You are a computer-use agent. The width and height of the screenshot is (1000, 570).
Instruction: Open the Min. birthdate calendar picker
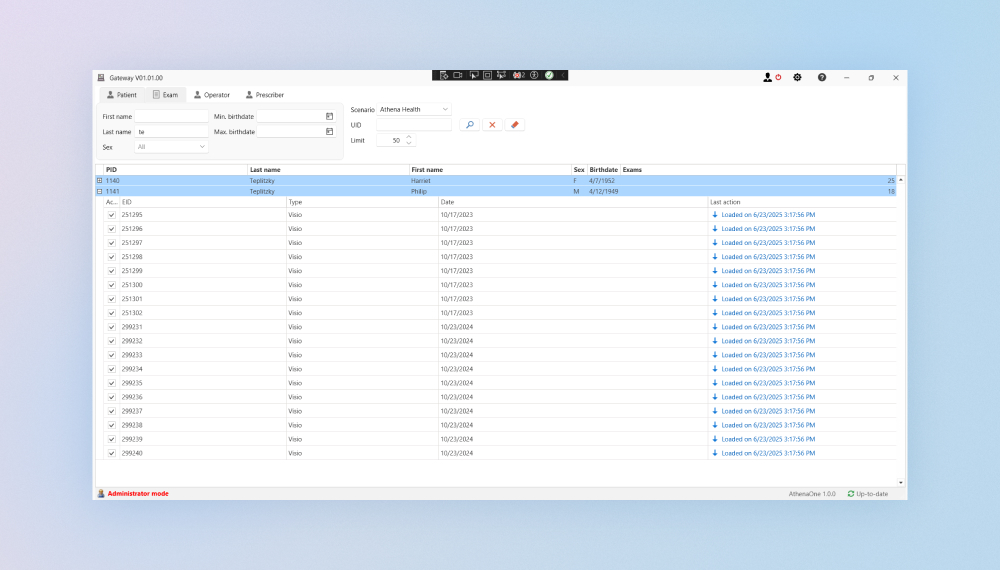pyautogui.click(x=330, y=116)
